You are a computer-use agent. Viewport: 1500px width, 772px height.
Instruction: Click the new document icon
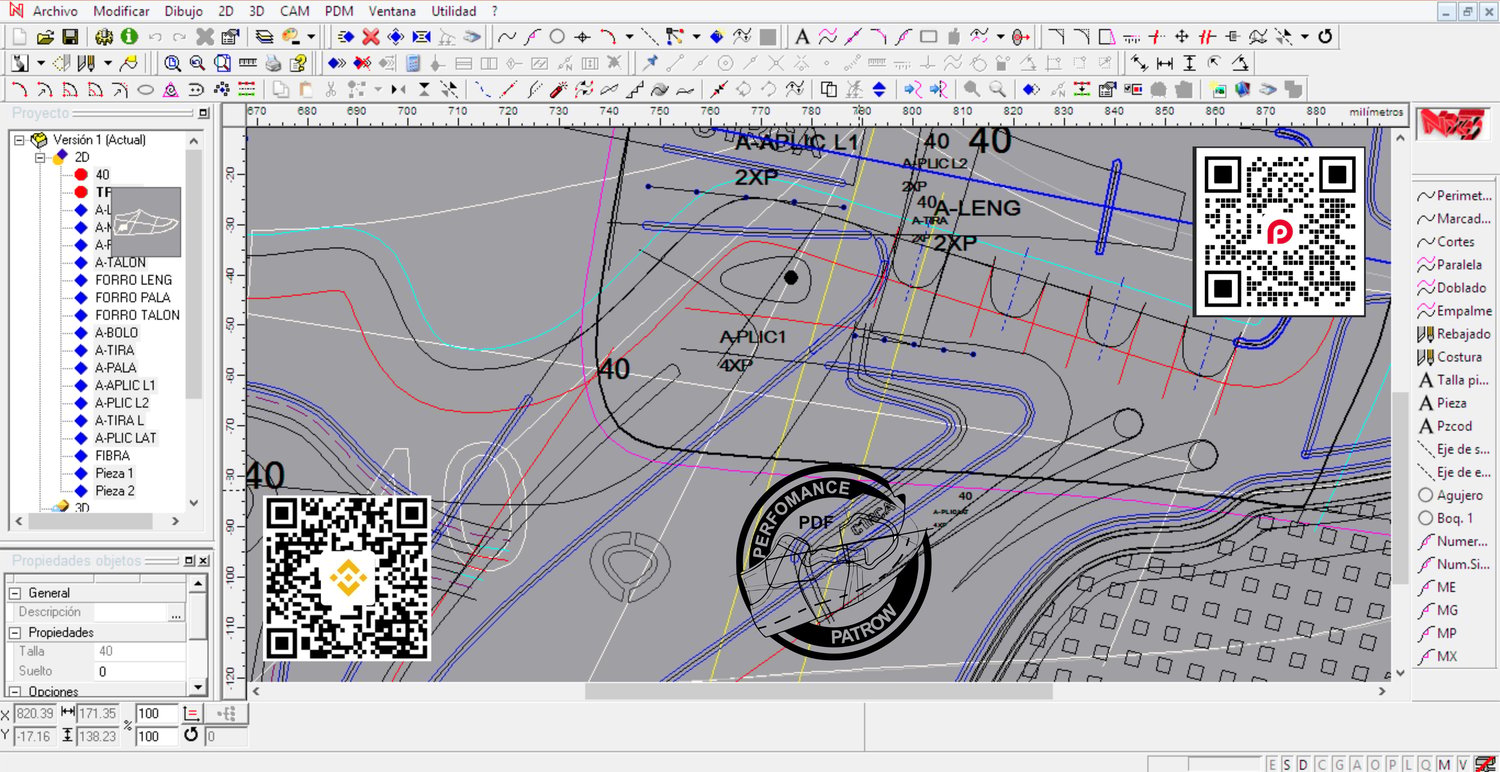tap(20, 37)
